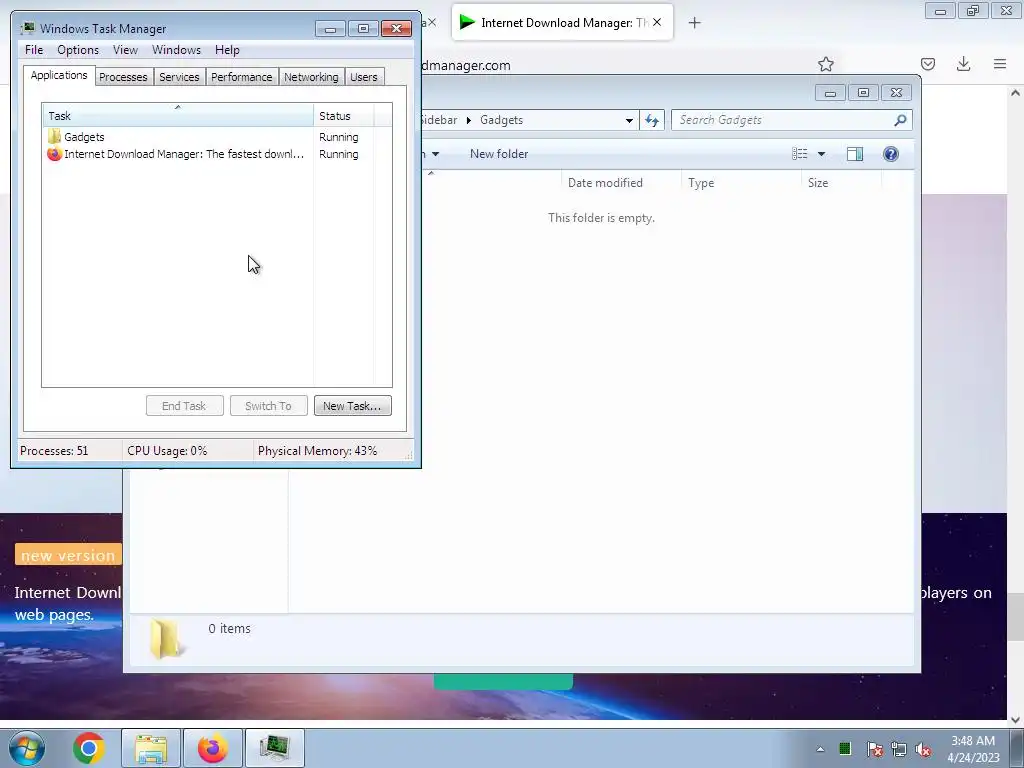The width and height of the screenshot is (1024, 768).
Task: Click the New Task... button
Action: tap(353, 406)
